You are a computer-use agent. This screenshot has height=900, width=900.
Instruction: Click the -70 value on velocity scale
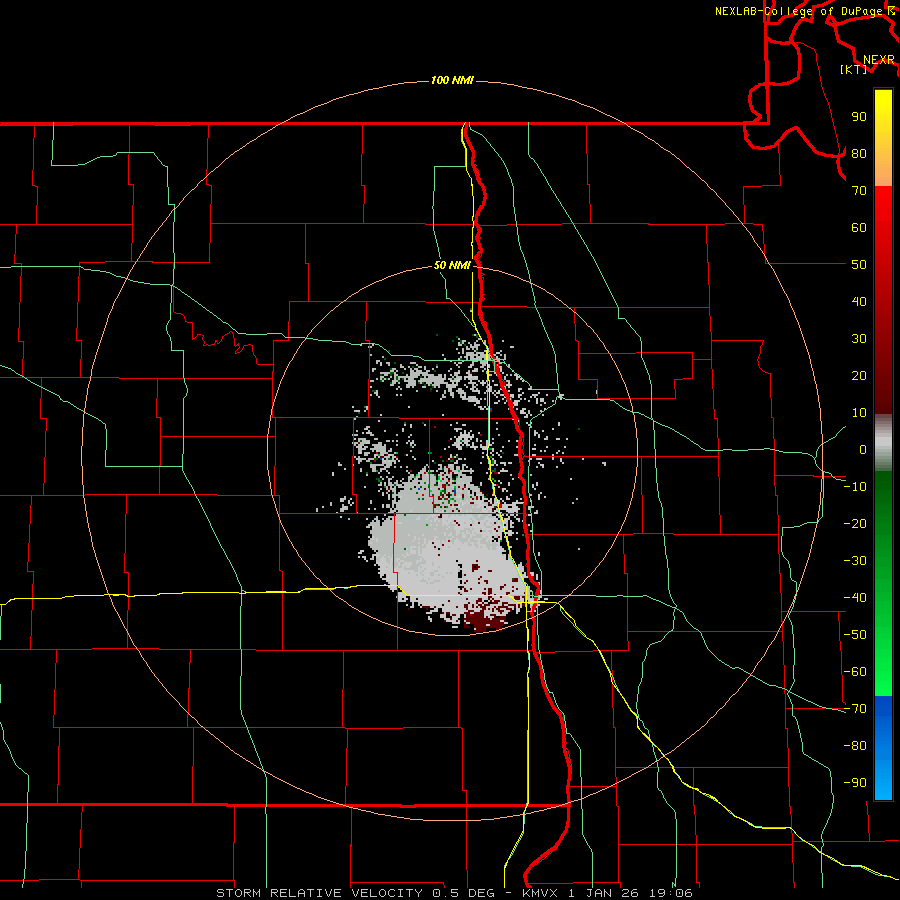tap(855, 709)
